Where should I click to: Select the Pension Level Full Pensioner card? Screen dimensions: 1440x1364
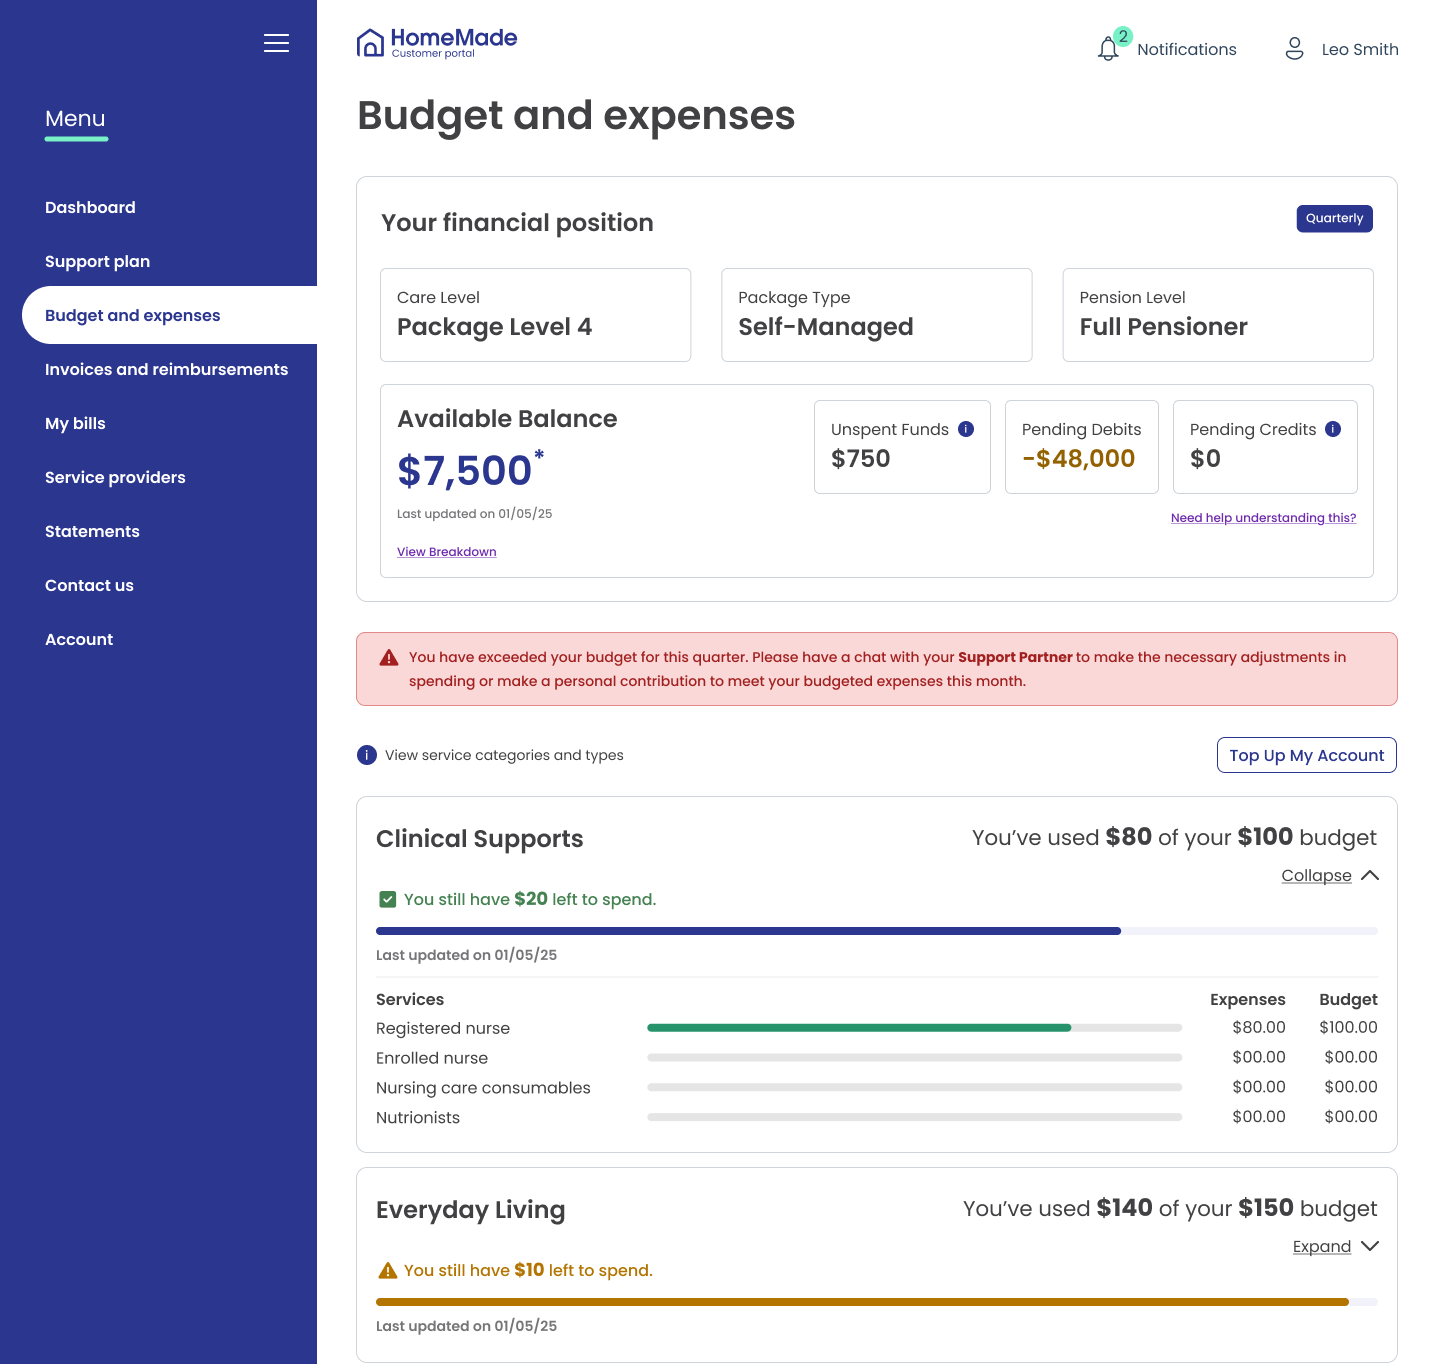pos(1217,315)
